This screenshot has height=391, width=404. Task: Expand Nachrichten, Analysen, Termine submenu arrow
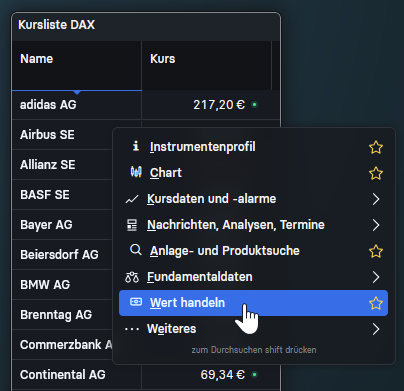(x=376, y=225)
